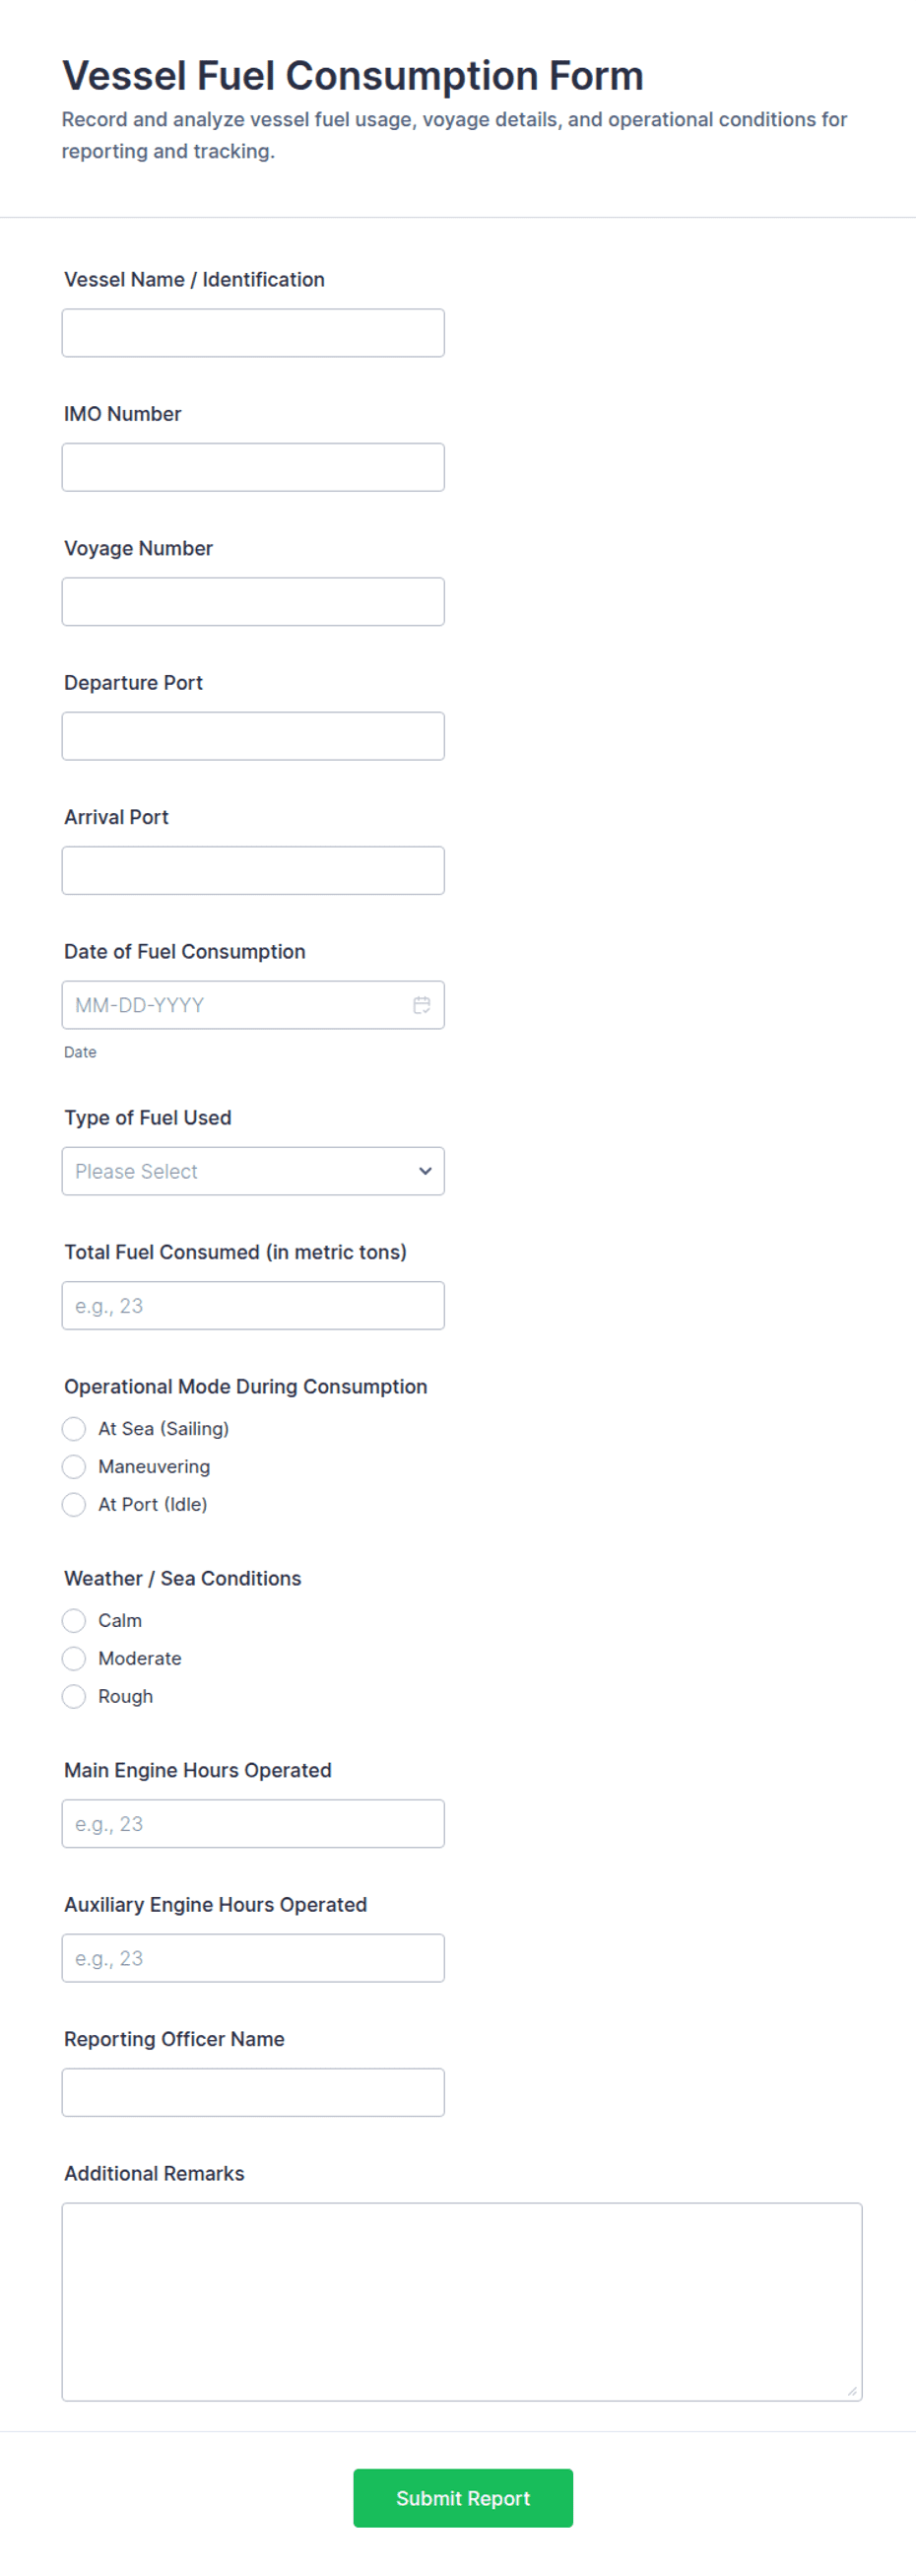Click the Departure Port text box
Screen dimensions: 916x2576
coord(253,736)
